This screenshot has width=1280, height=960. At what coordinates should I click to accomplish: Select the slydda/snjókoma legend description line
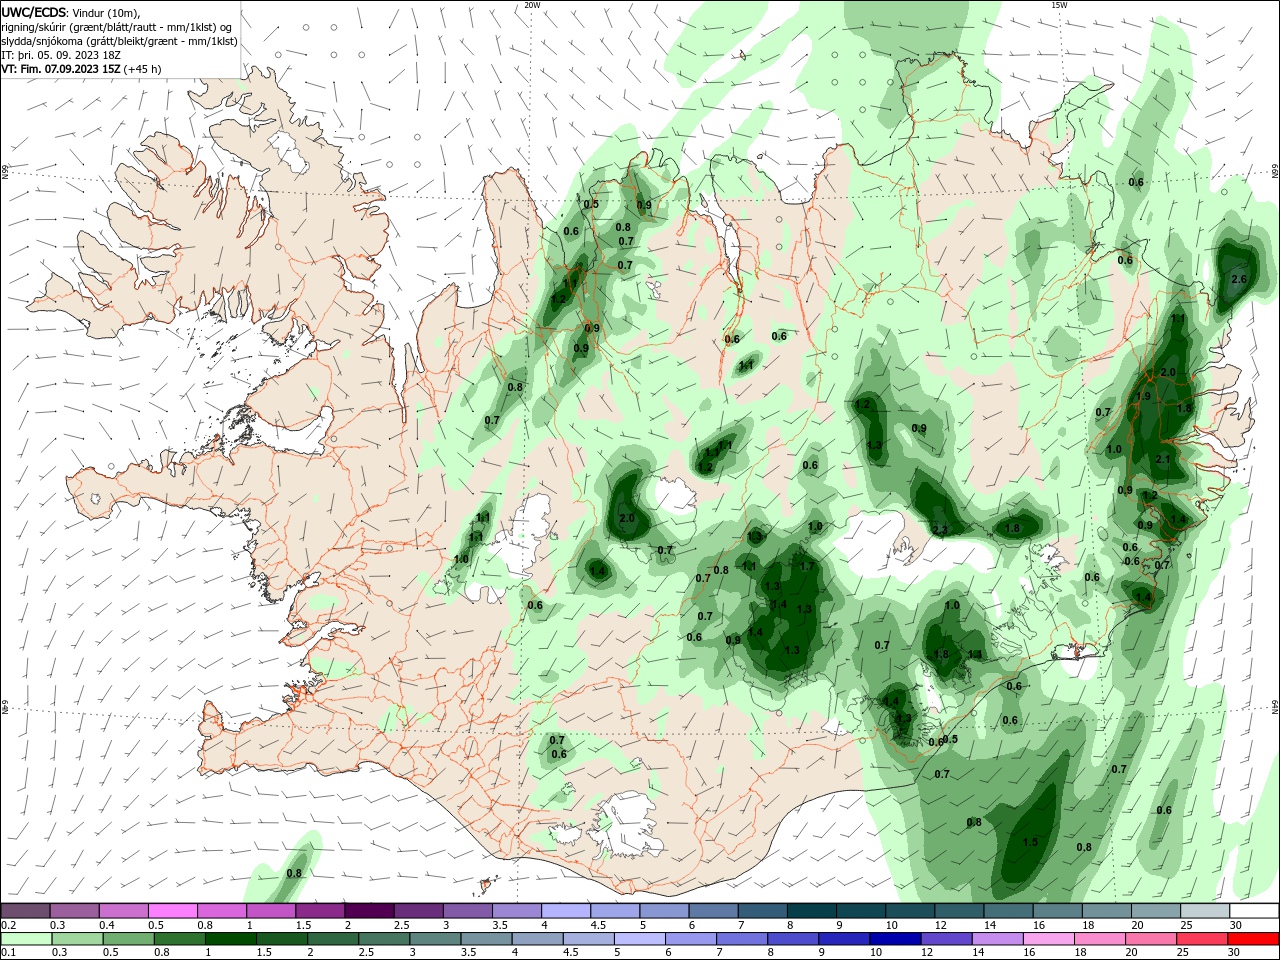click(120, 41)
